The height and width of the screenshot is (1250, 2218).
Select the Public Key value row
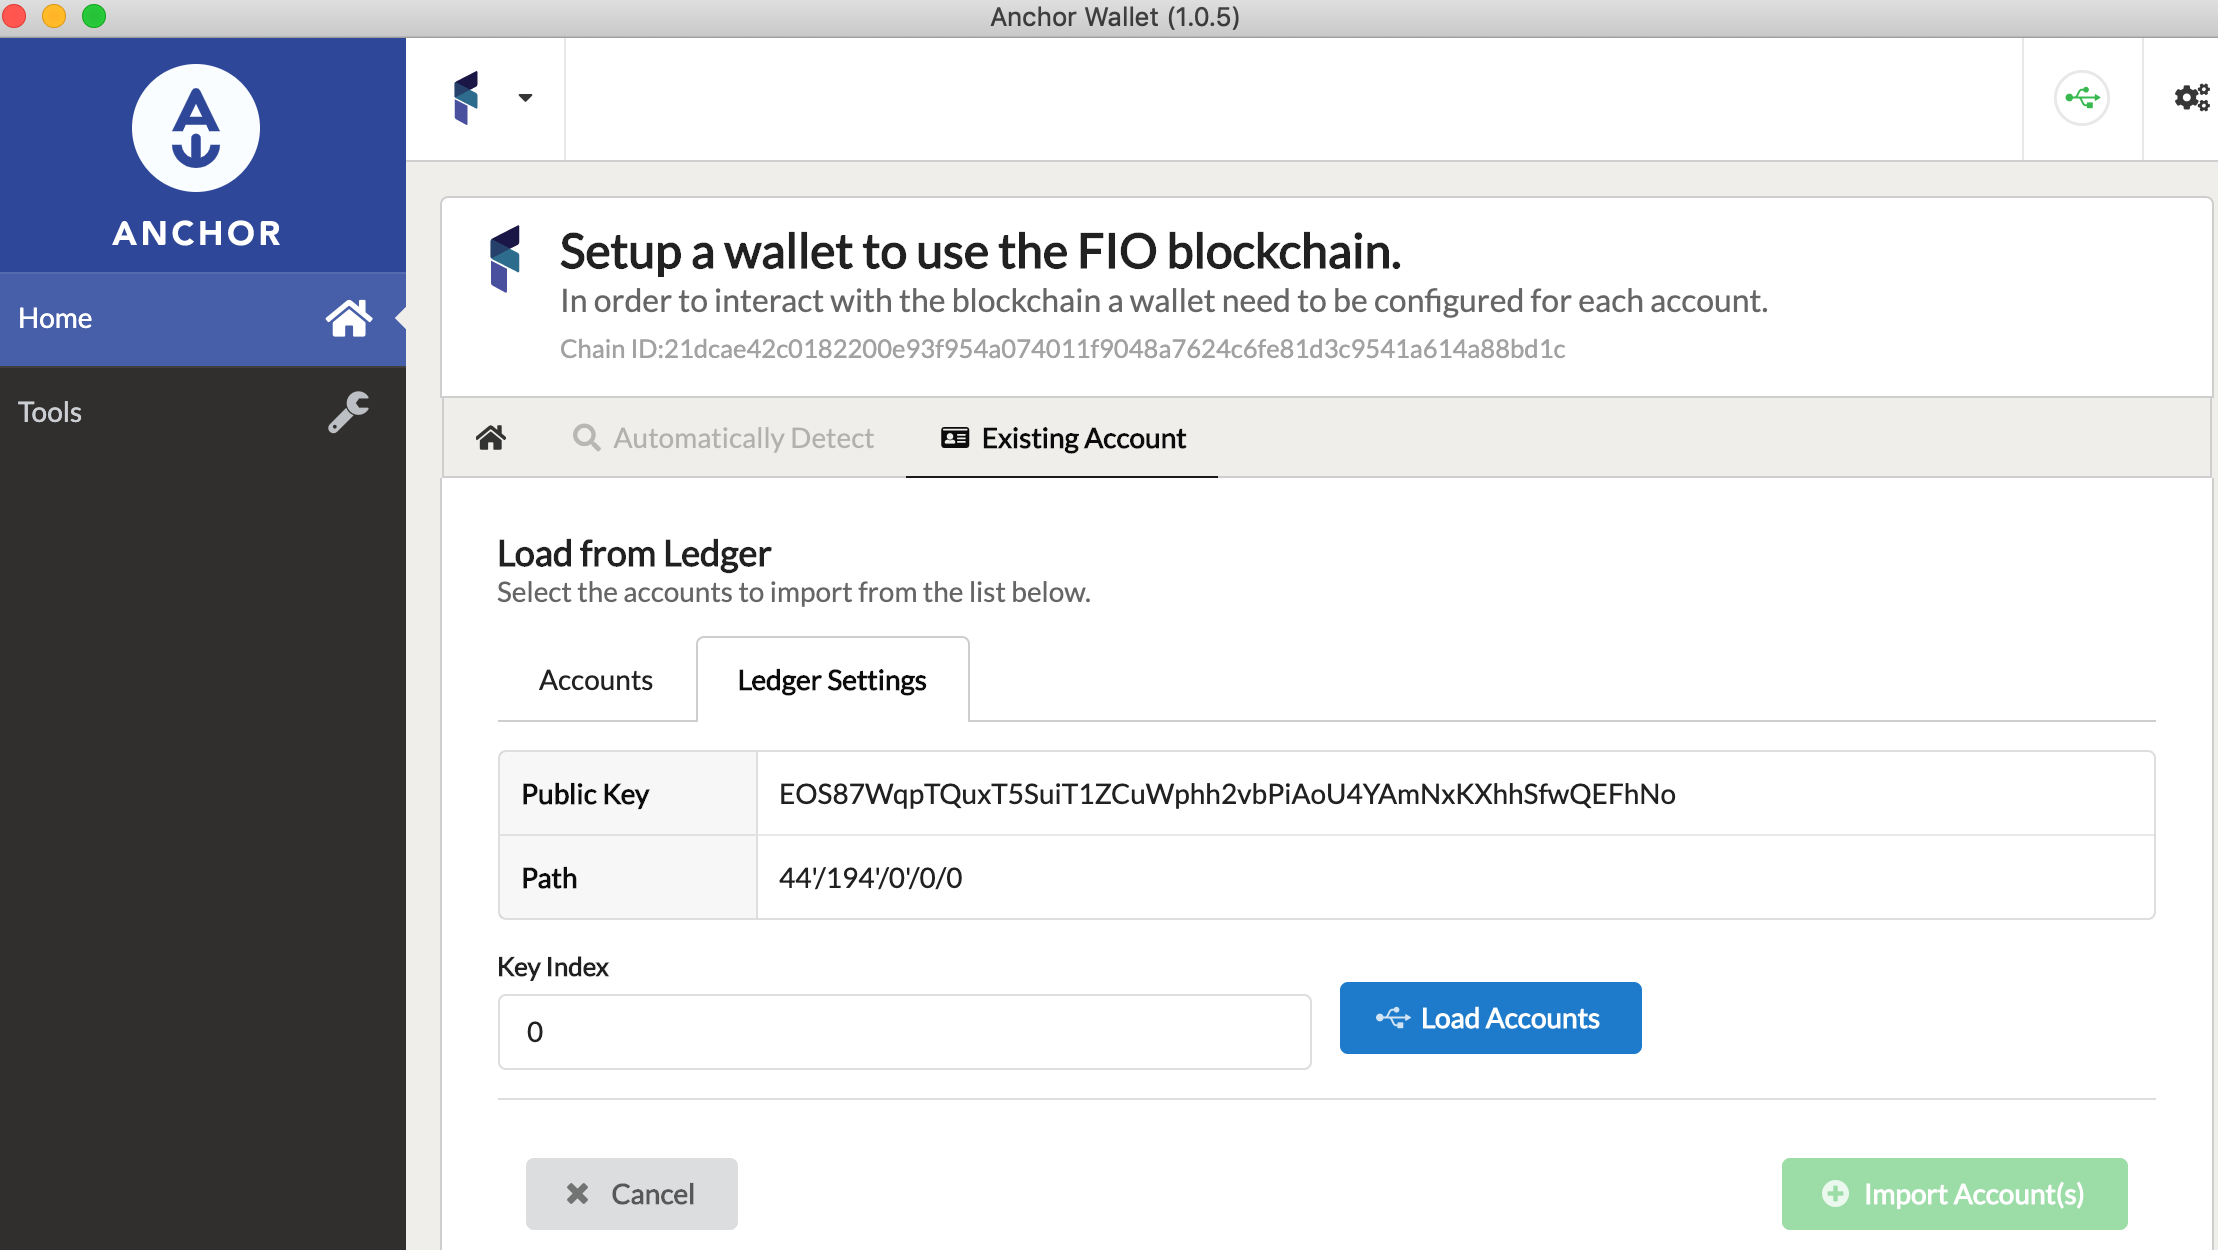tap(1226, 793)
